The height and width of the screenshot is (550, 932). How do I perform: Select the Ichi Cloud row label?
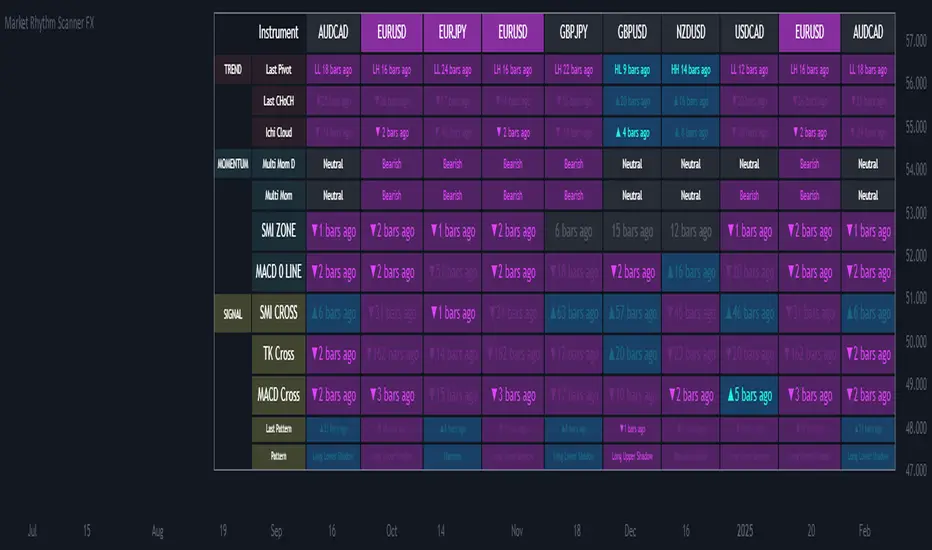pos(279,132)
